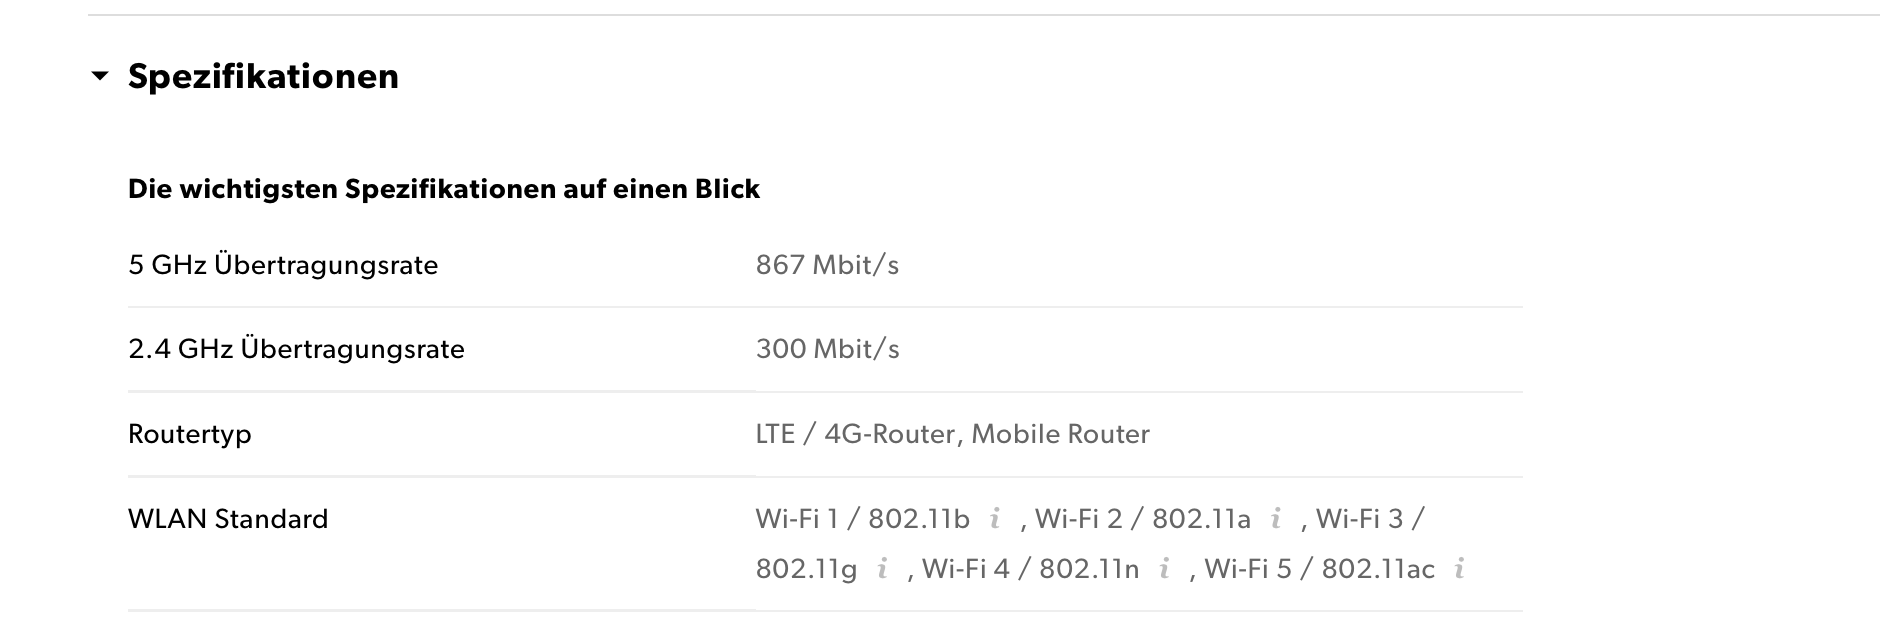
Task: Open info icon beside Wi-Fi 2 / 802.11a
Action: [x=1276, y=519]
